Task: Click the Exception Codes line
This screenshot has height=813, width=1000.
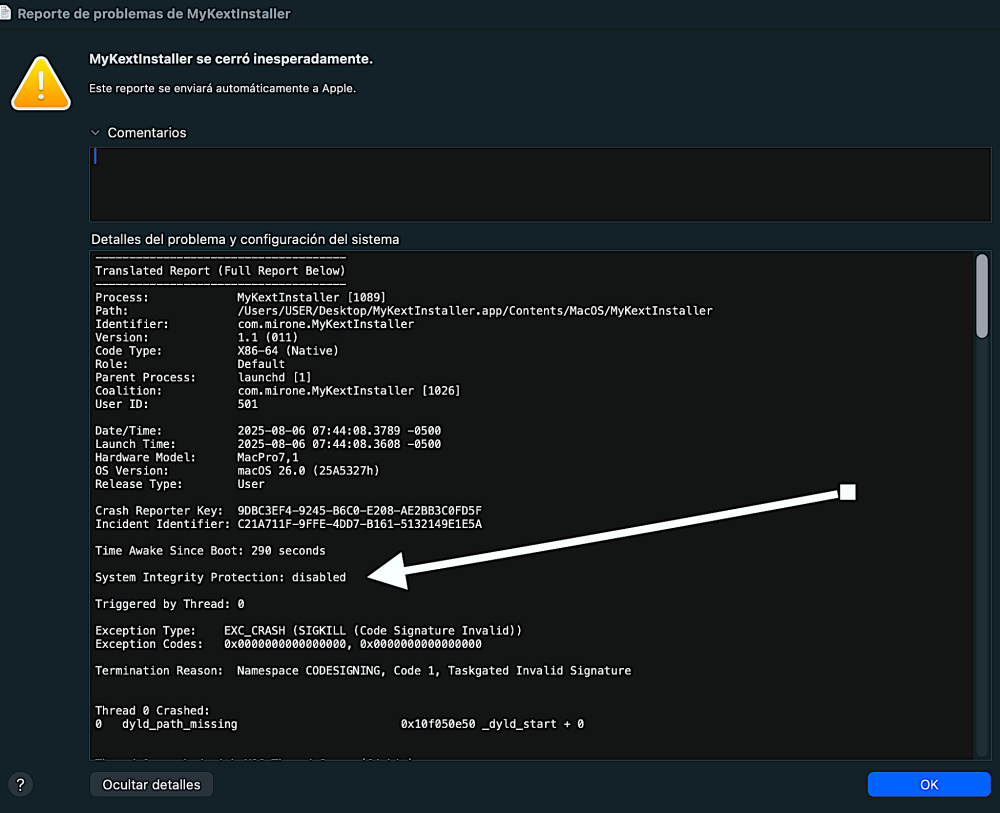Action: point(288,645)
